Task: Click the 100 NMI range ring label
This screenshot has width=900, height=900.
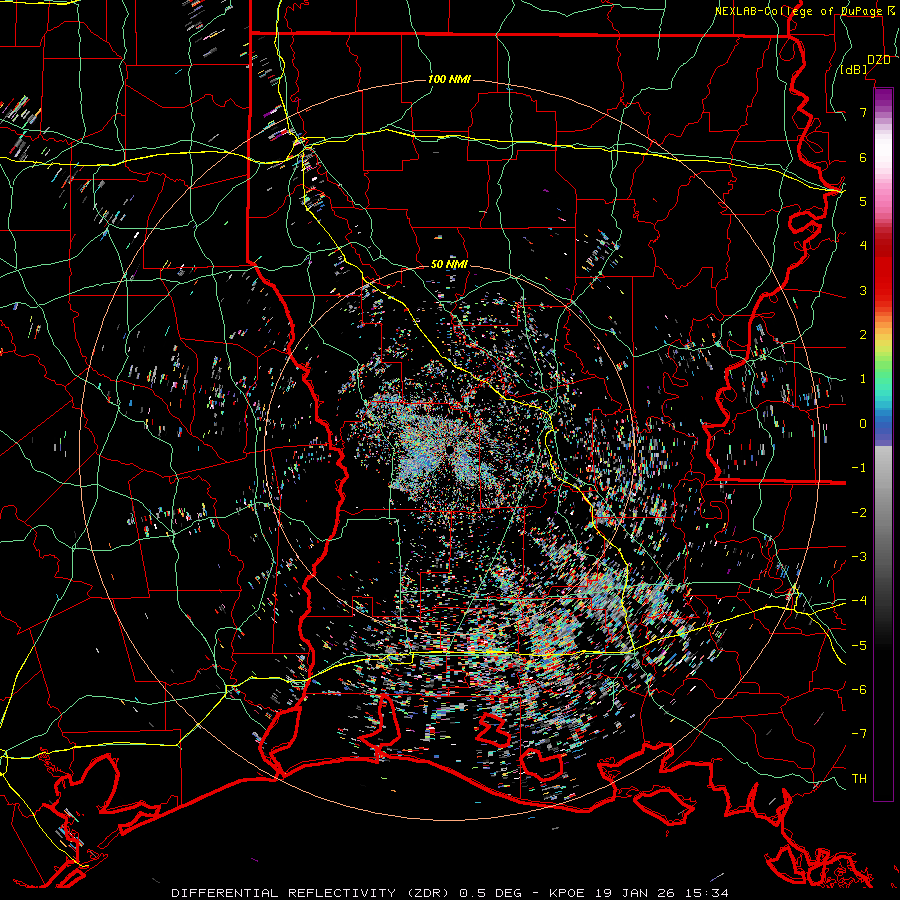Action: point(449,79)
